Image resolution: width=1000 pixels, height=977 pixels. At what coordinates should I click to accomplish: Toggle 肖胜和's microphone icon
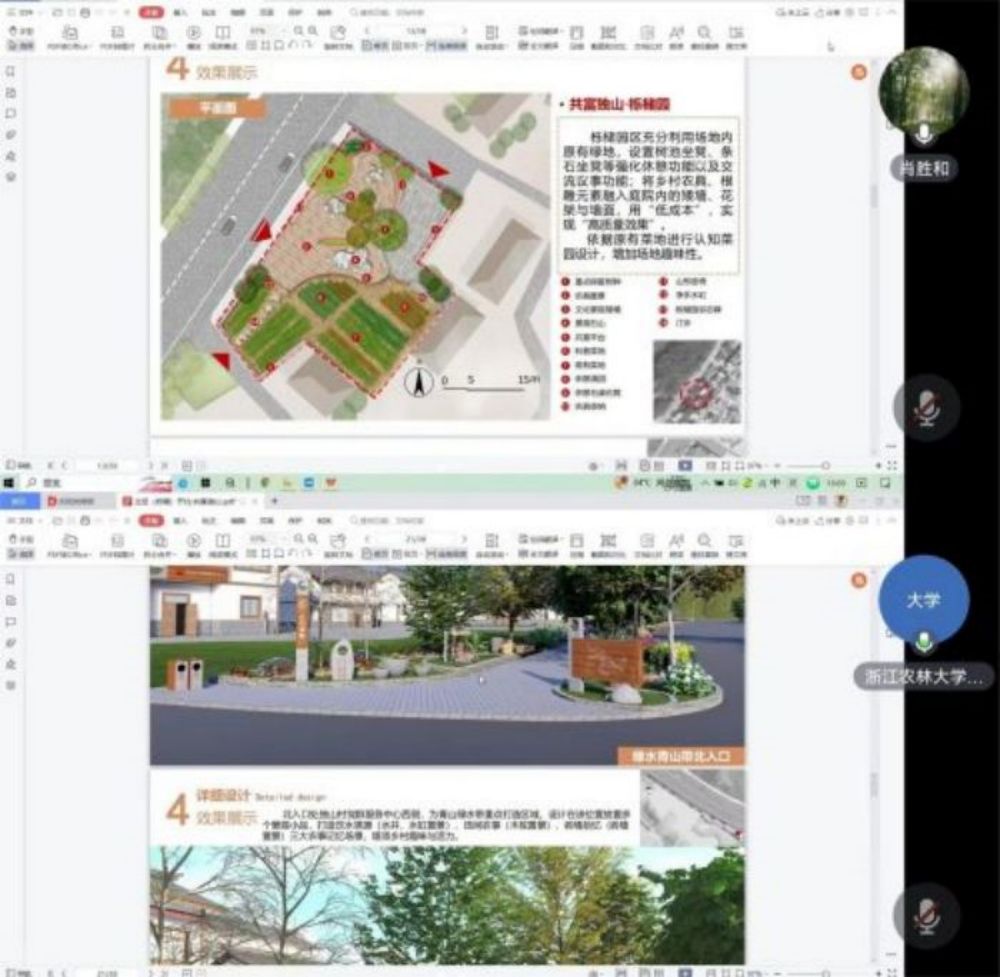pos(924,133)
